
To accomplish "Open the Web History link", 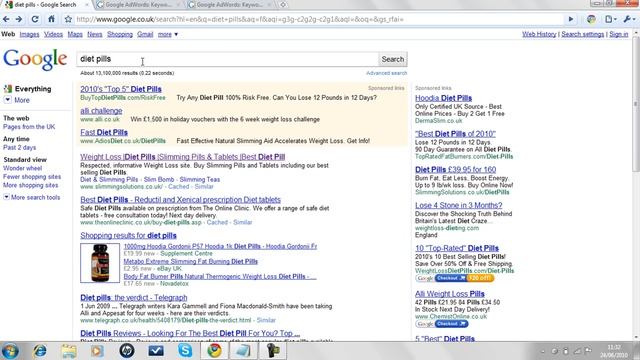I will (539, 34).
